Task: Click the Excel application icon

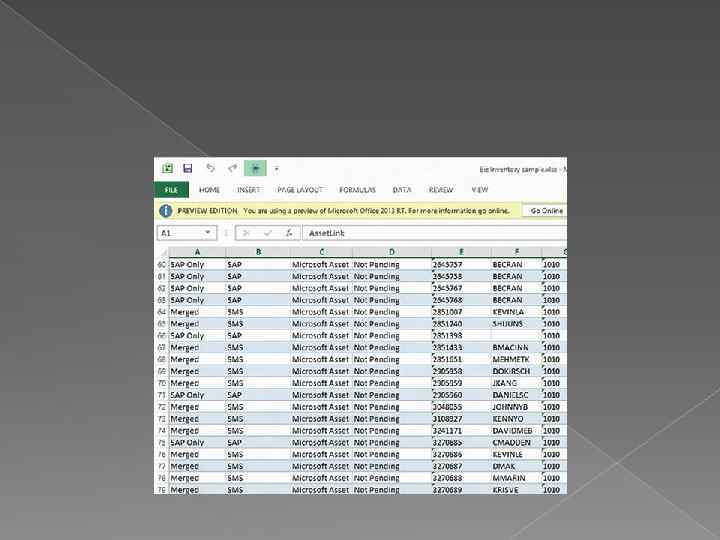Action: (168, 169)
